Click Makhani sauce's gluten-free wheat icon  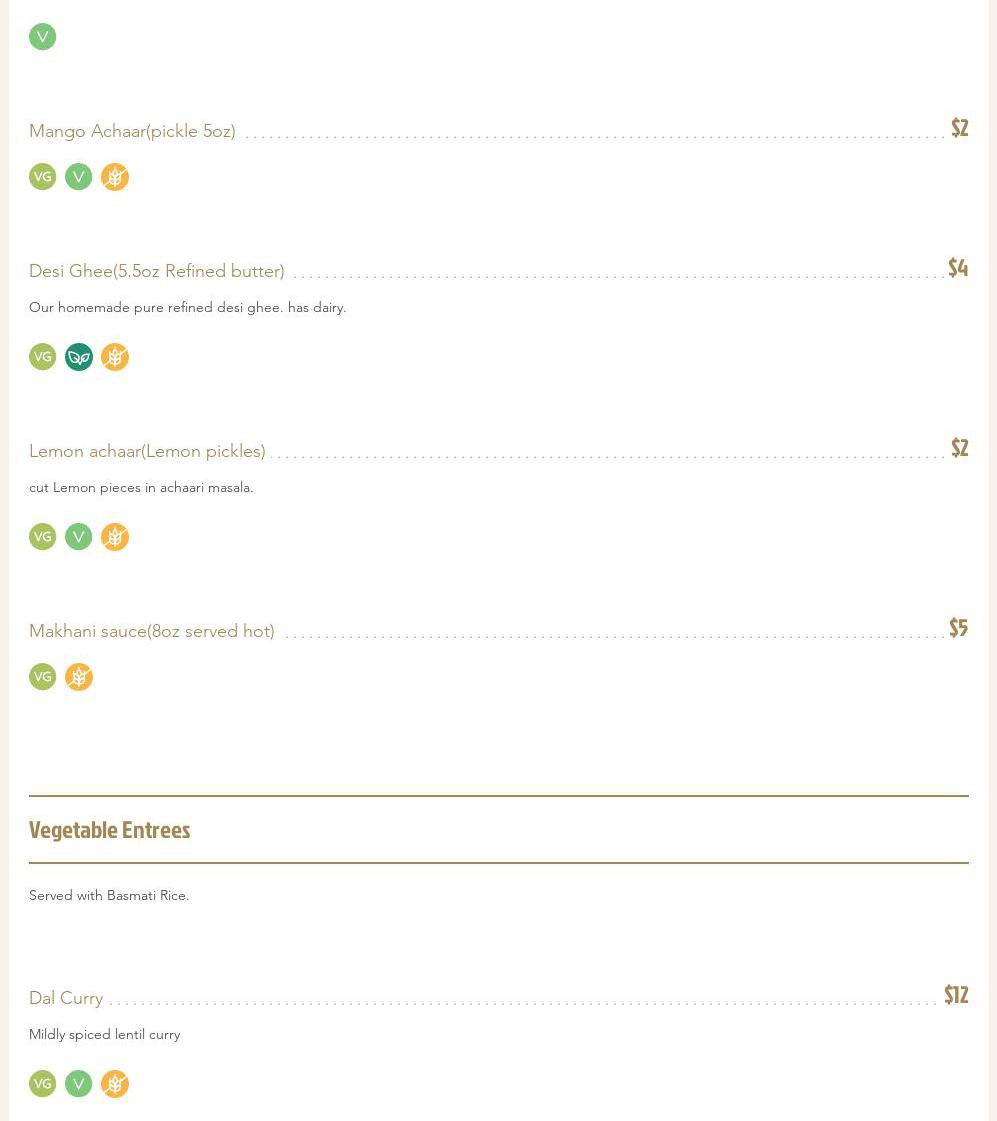(79, 677)
